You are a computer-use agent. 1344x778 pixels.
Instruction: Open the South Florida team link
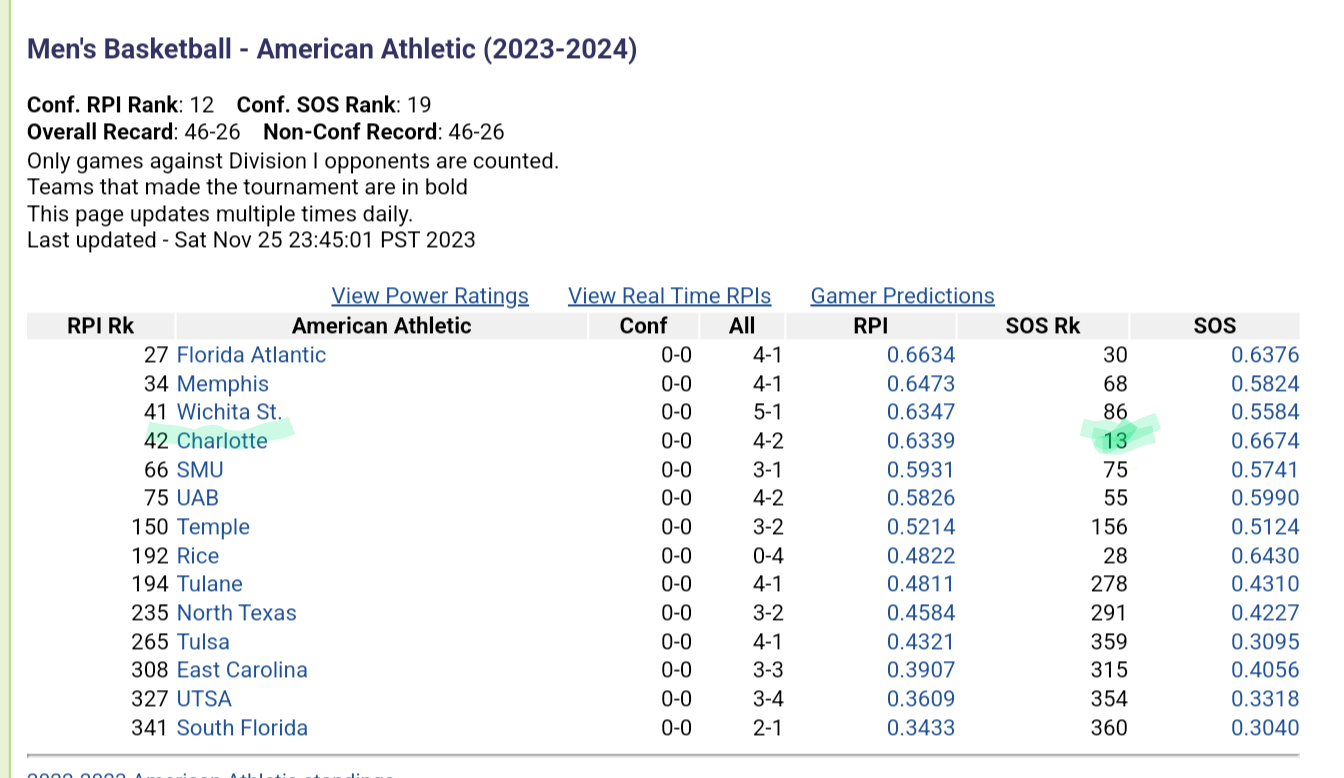(x=242, y=728)
